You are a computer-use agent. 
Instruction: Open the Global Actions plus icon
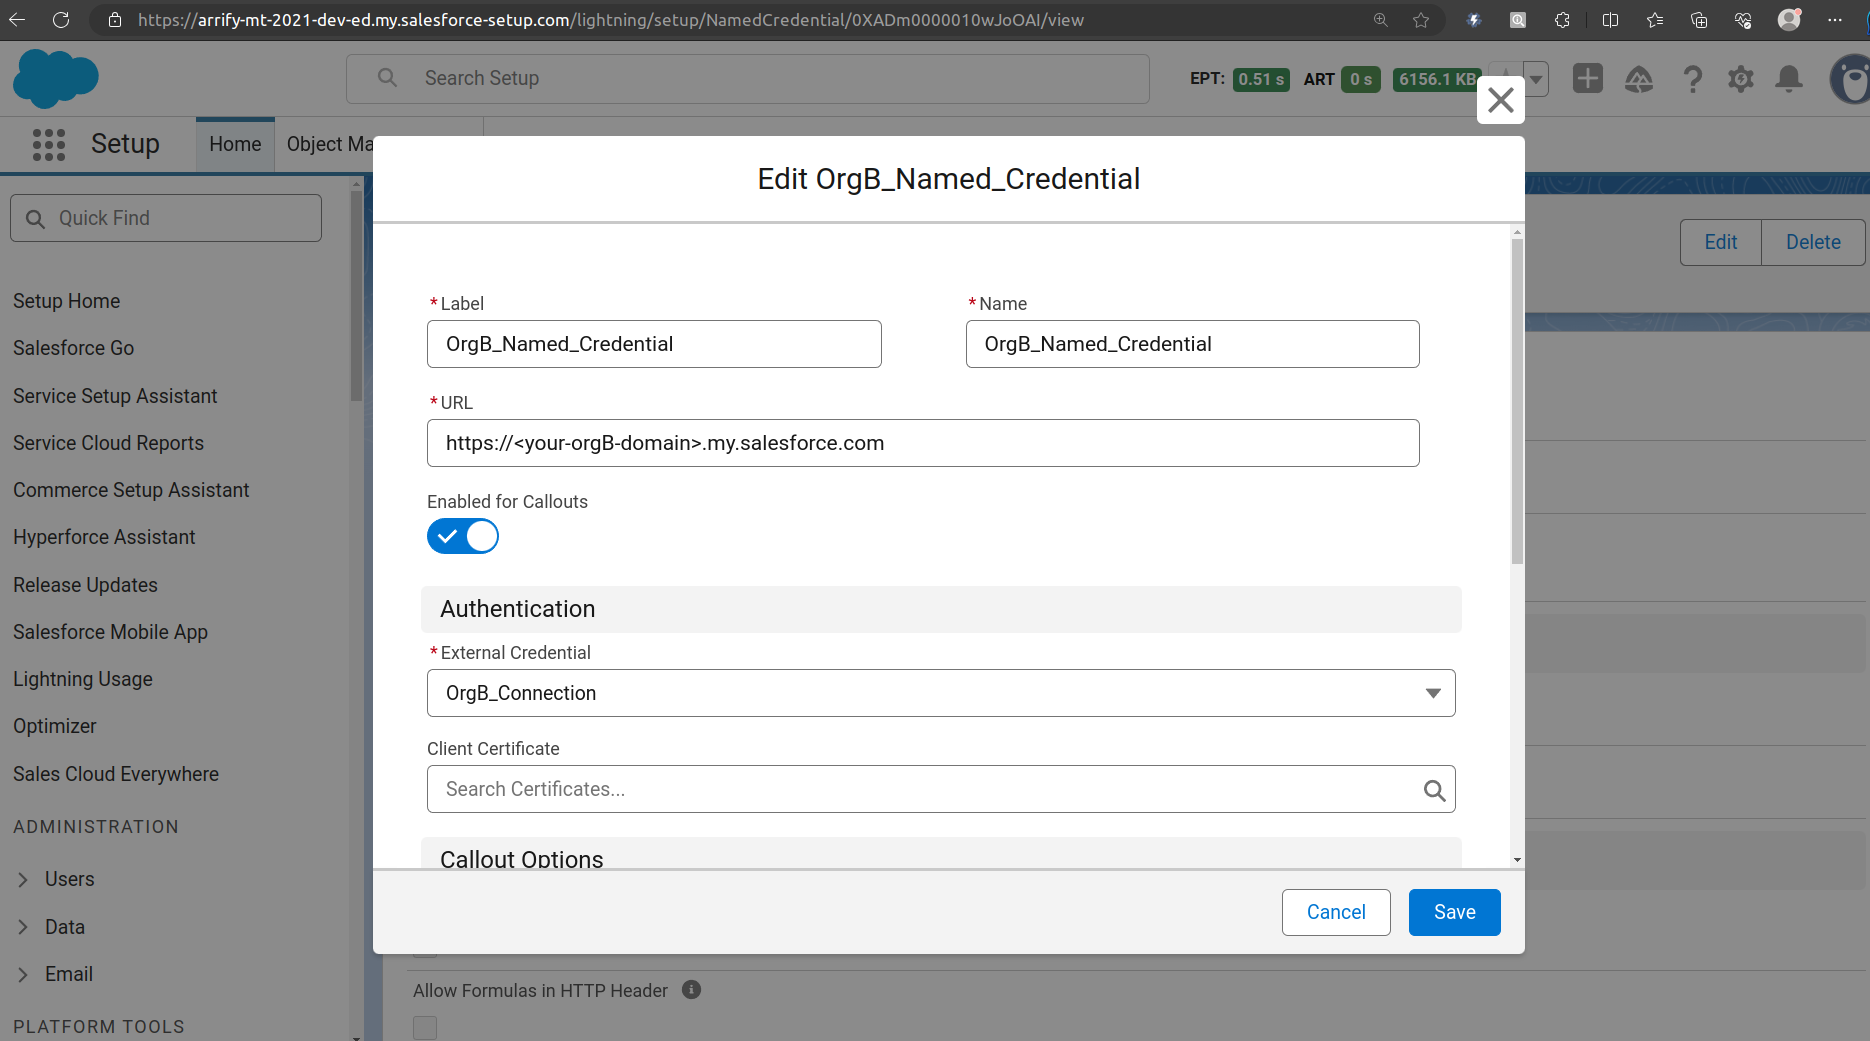[x=1587, y=78]
